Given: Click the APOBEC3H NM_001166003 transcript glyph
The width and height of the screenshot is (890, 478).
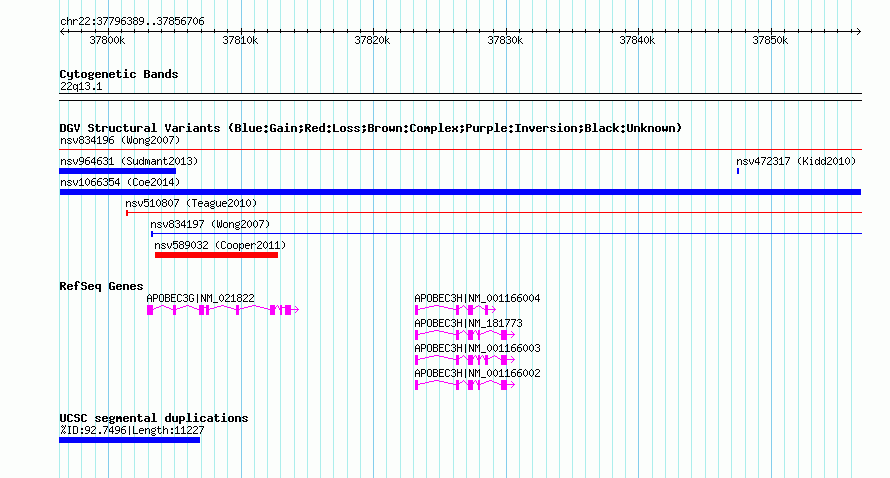Looking at the screenshot, I should (x=465, y=359).
